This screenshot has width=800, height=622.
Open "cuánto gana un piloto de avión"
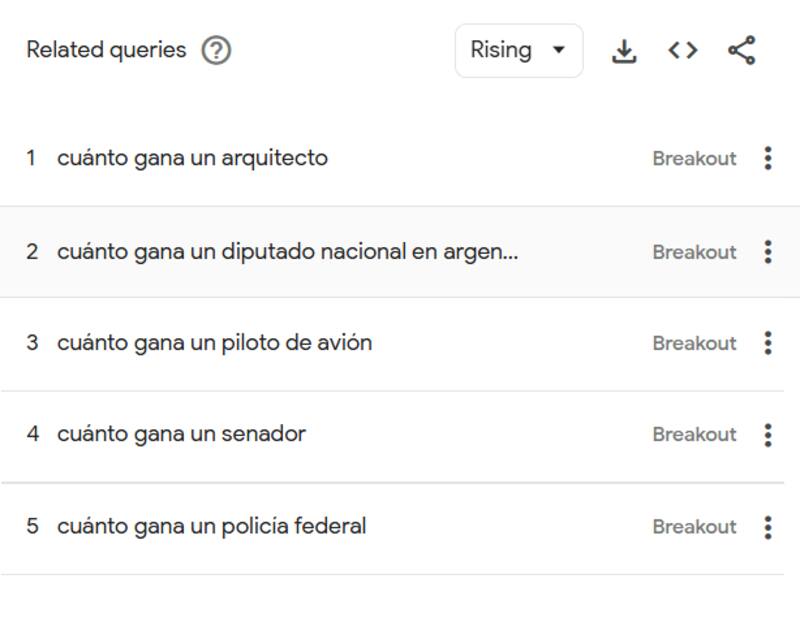click(214, 343)
